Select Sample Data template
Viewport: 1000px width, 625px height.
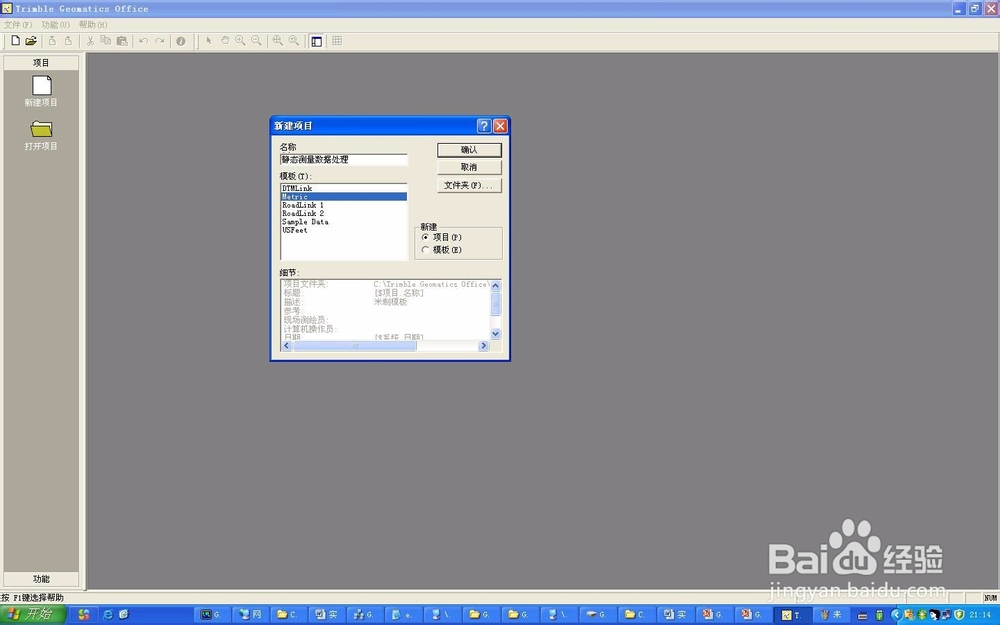click(x=344, y=222)
